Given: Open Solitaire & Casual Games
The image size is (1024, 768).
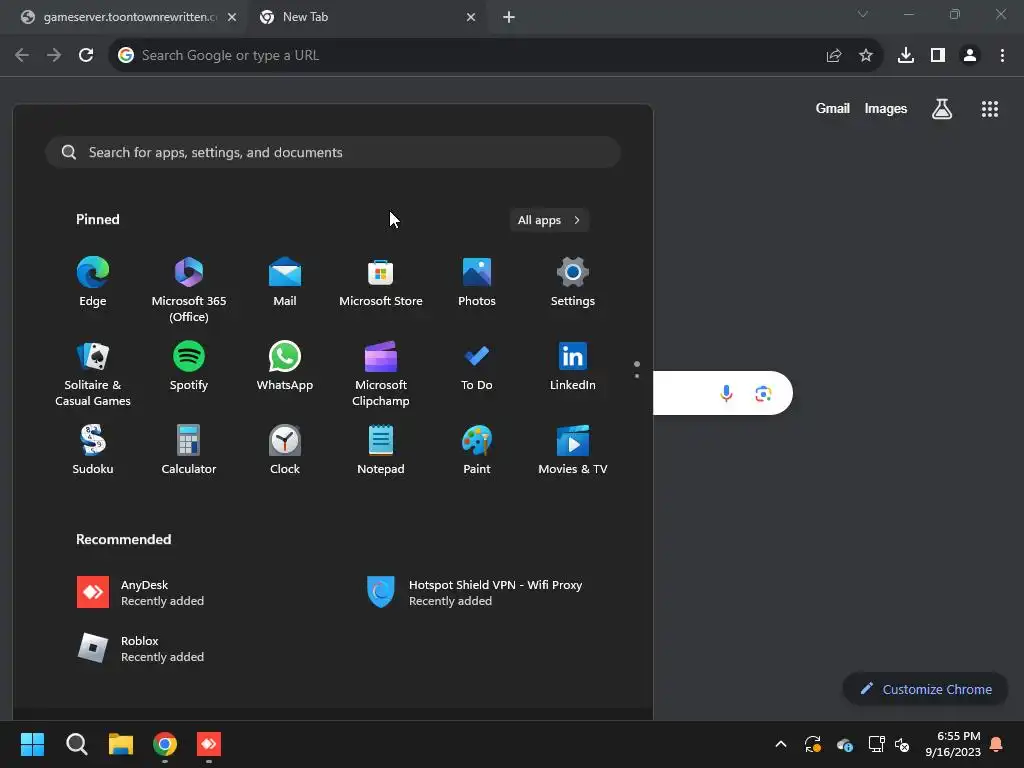Looking at the screenshot, I should point(93,374).
